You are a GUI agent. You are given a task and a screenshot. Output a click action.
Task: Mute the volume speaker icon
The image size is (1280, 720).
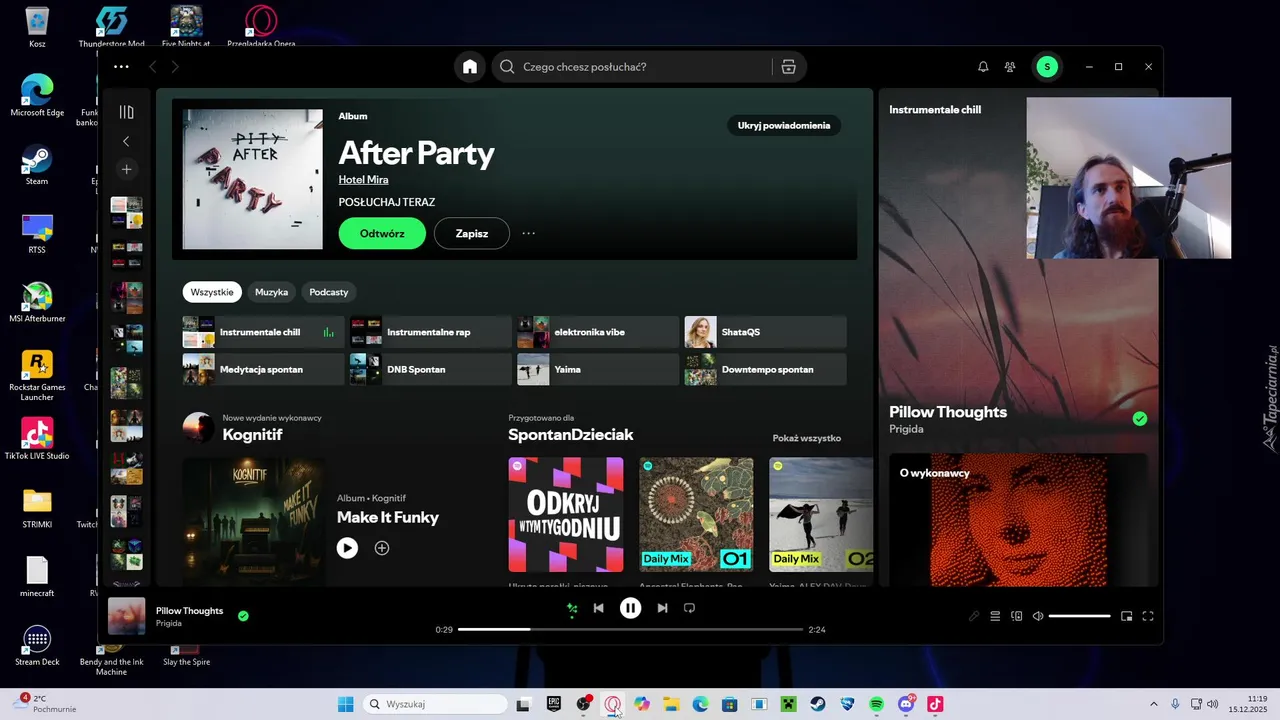pyautogui.click(x=1038, y=616)
